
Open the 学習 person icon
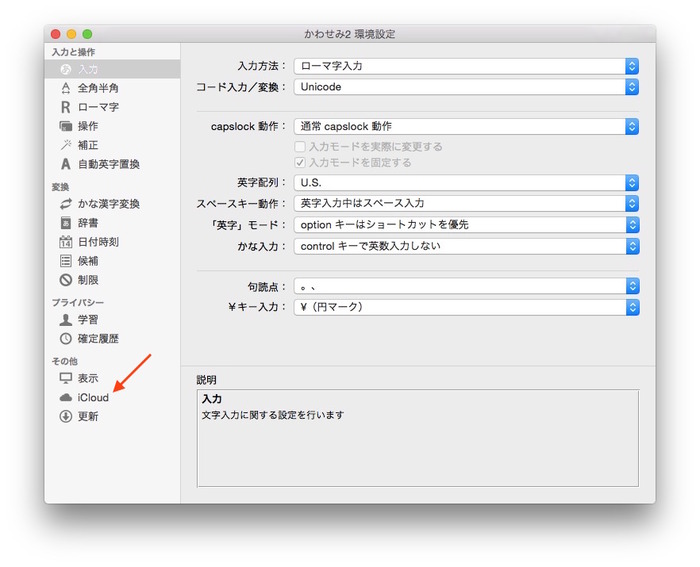pyautogui.click(x=66, y=320)
